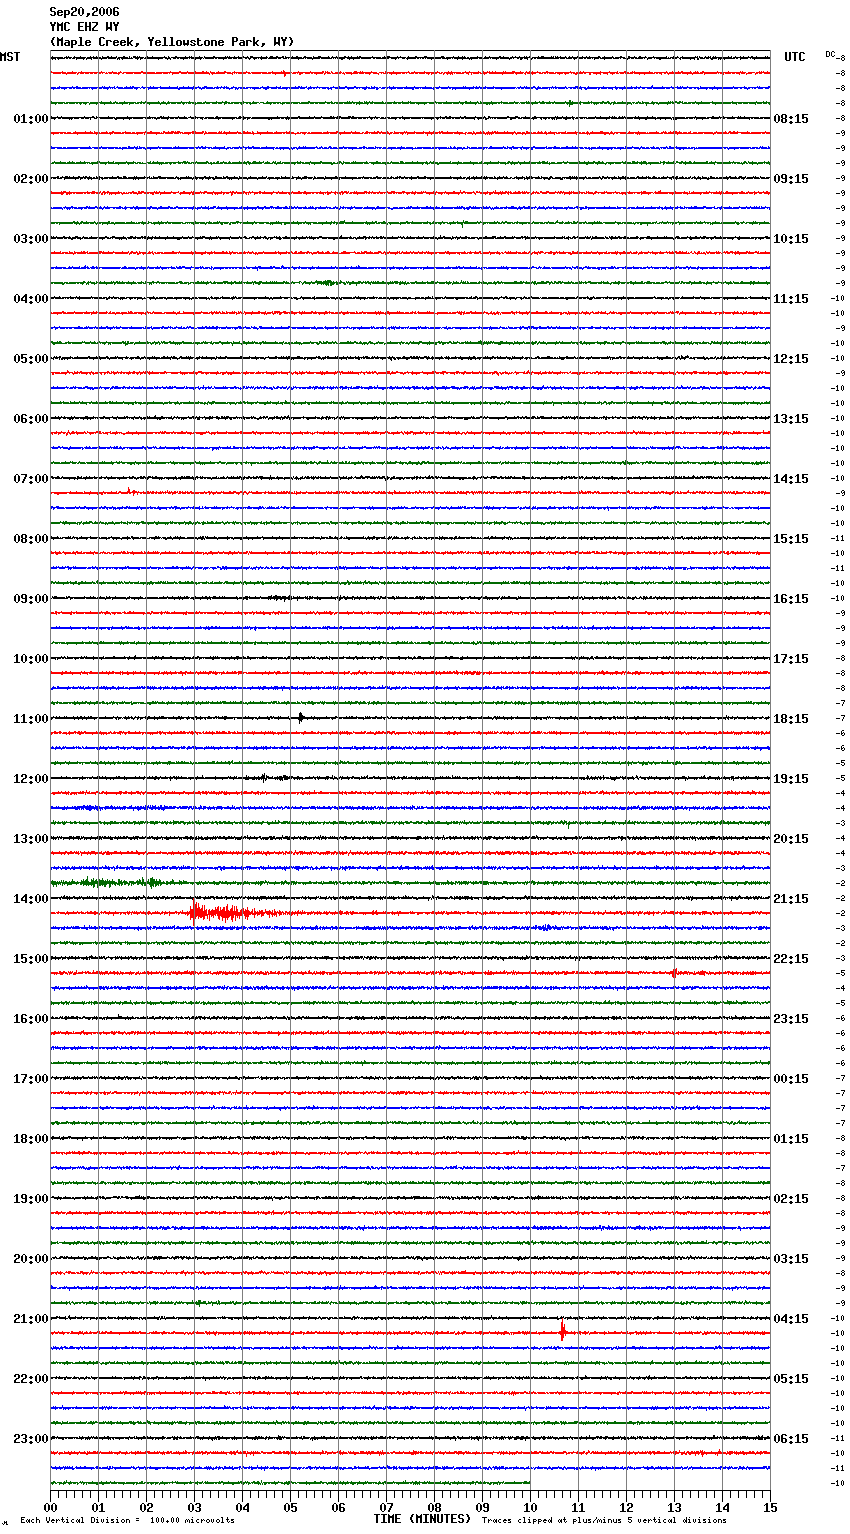Click the 'DC' column header
This screenshot has height=1534, width=850.
[x=829, y=54]
